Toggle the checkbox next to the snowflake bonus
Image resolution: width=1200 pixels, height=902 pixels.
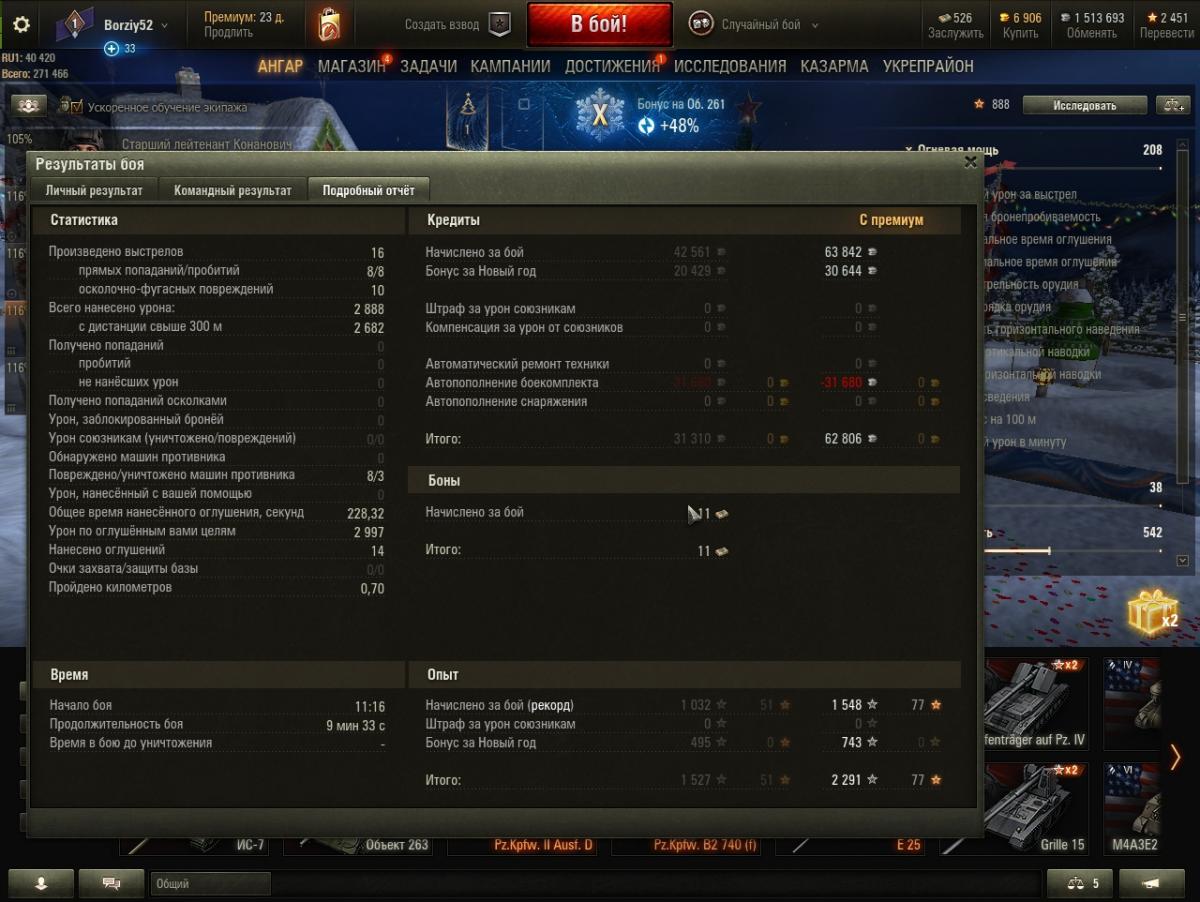pos(524,104)
